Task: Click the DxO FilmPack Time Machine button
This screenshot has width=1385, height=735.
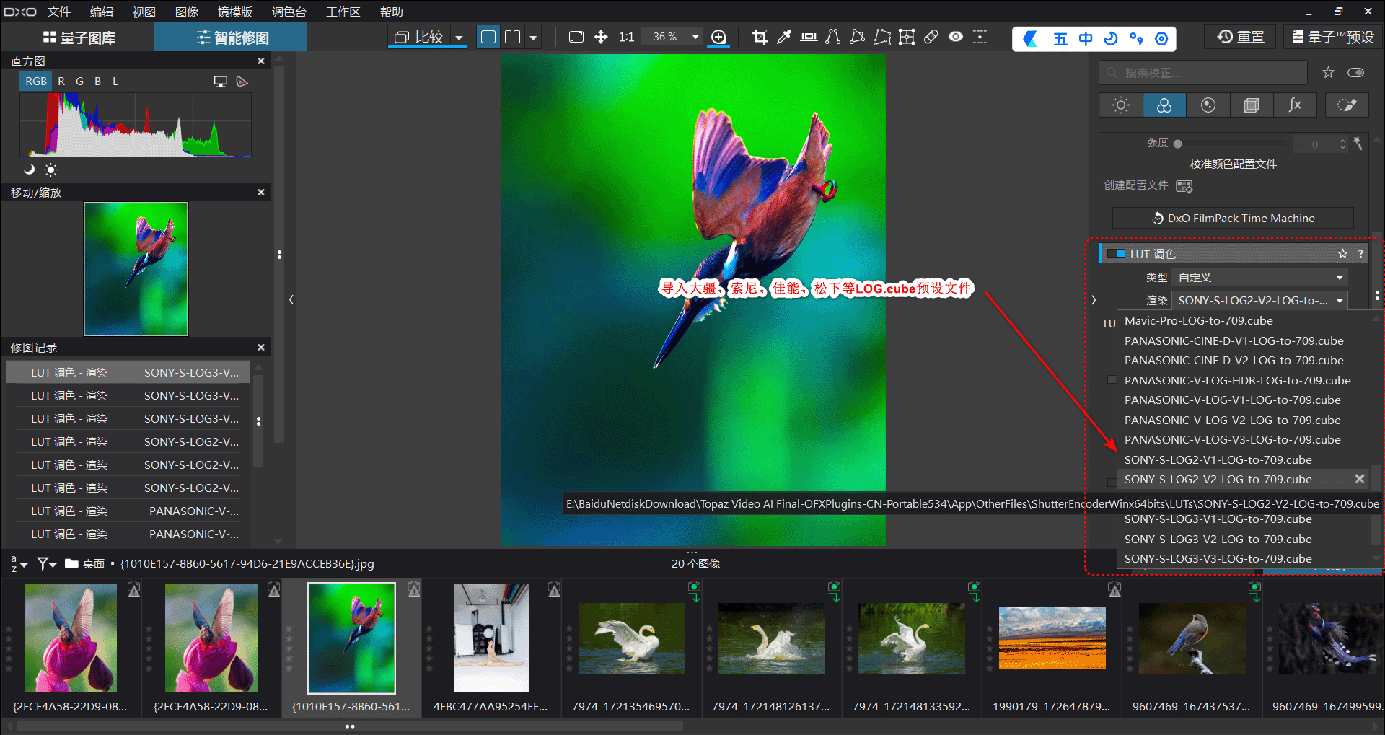Action: point(1232,218)
